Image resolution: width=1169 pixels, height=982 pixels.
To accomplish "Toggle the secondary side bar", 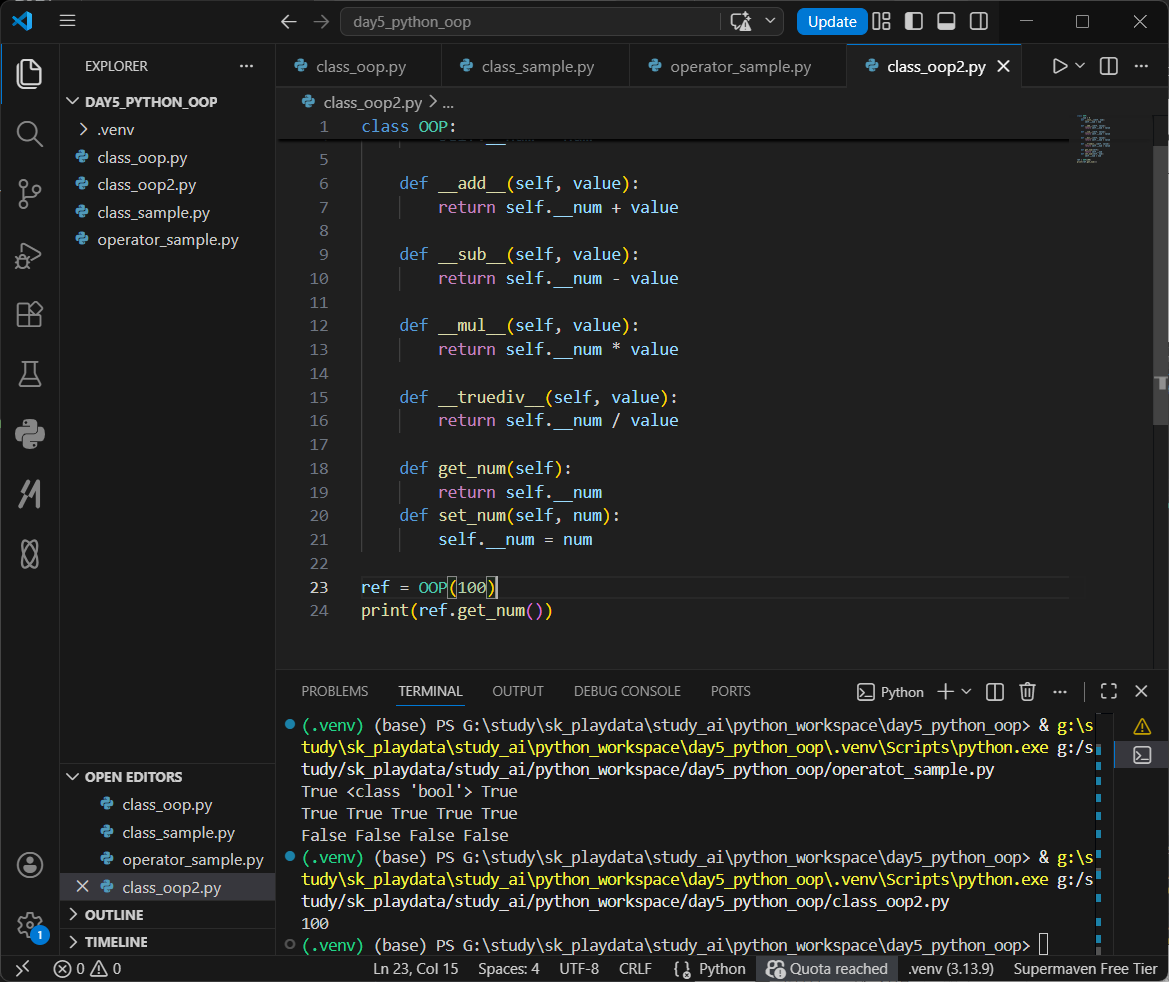I will (979, 22).
